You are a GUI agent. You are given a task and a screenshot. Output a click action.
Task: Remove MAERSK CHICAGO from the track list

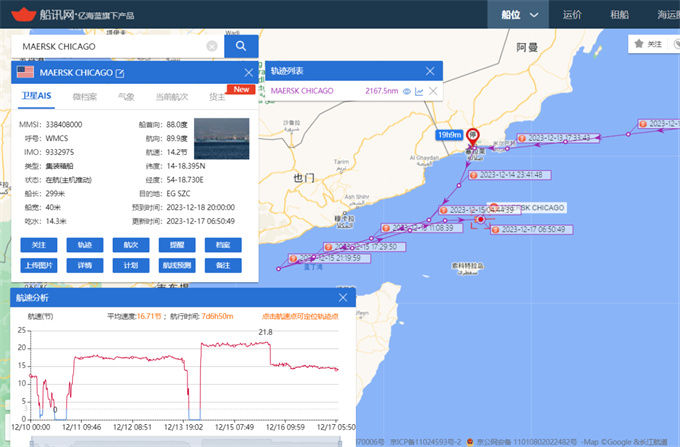432,91
